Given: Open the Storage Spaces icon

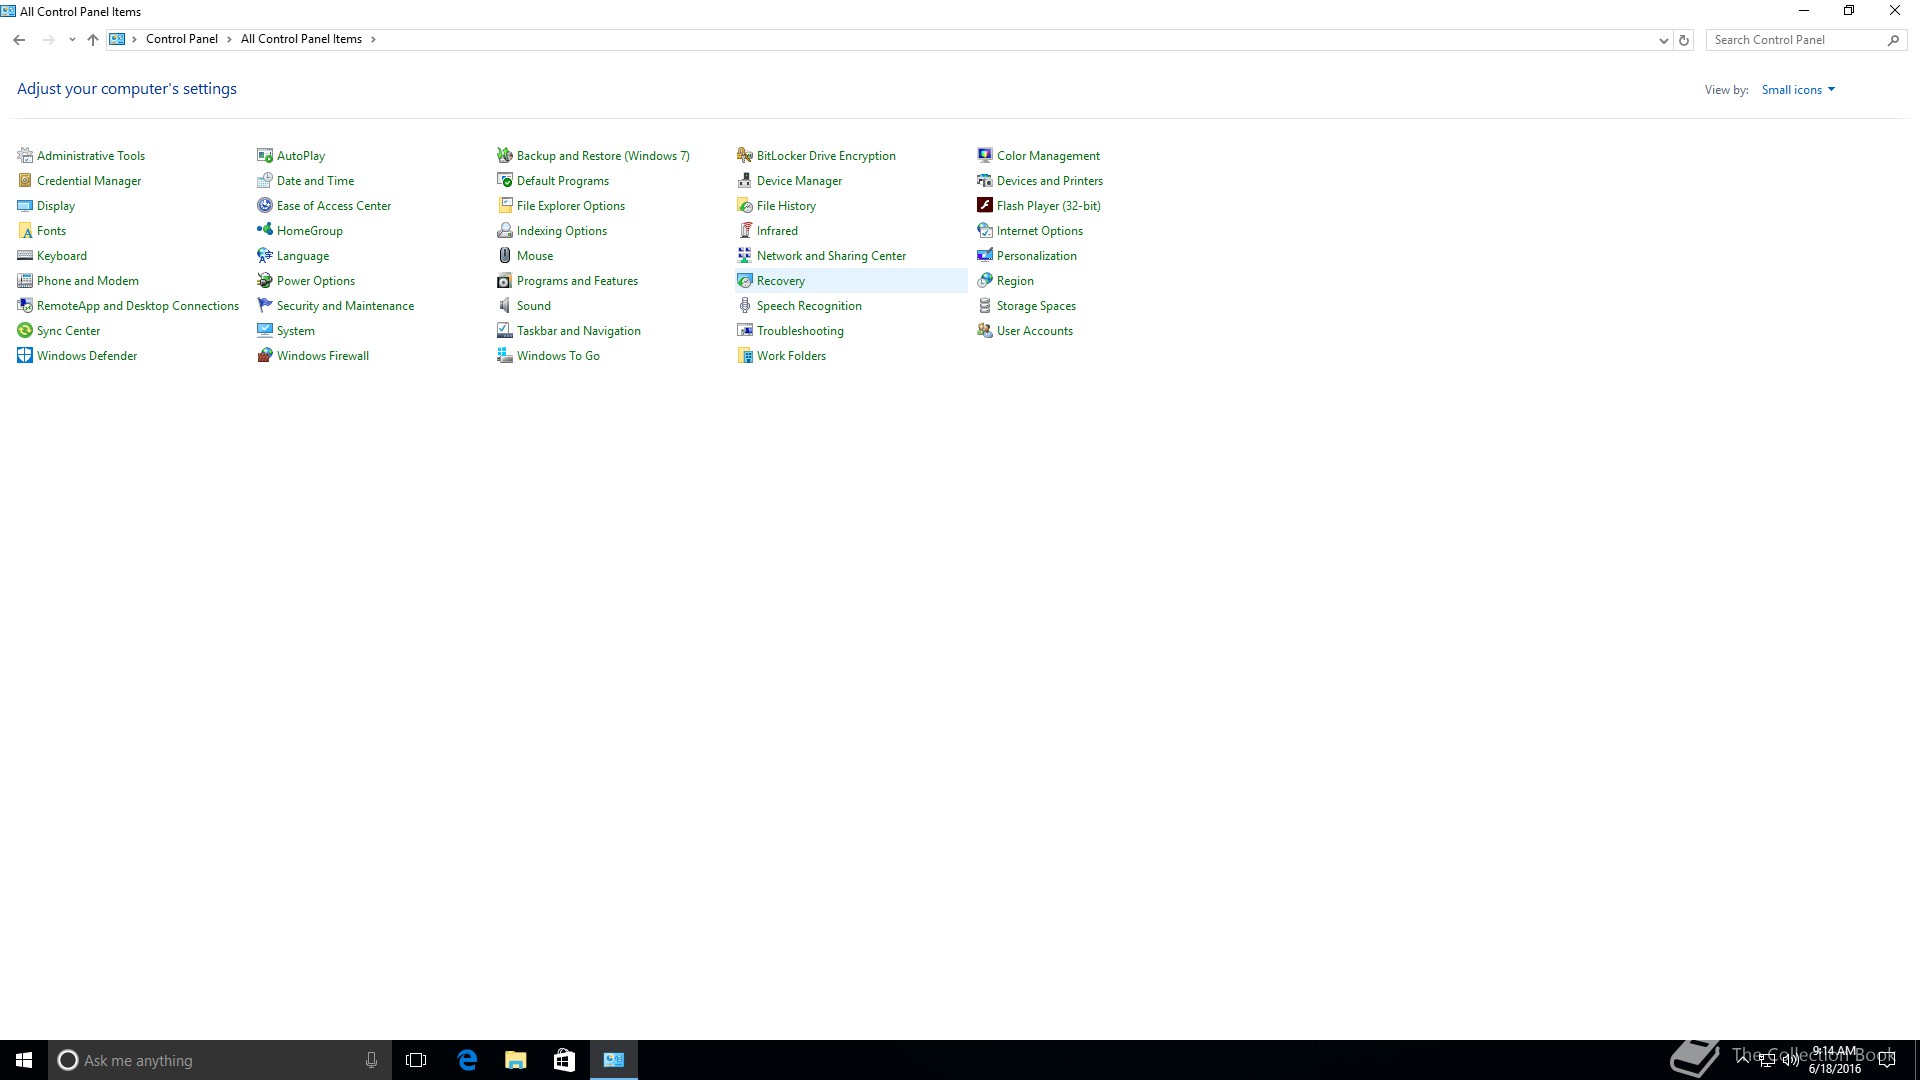Looking at the screenshot, I should (x=985, y=306).
